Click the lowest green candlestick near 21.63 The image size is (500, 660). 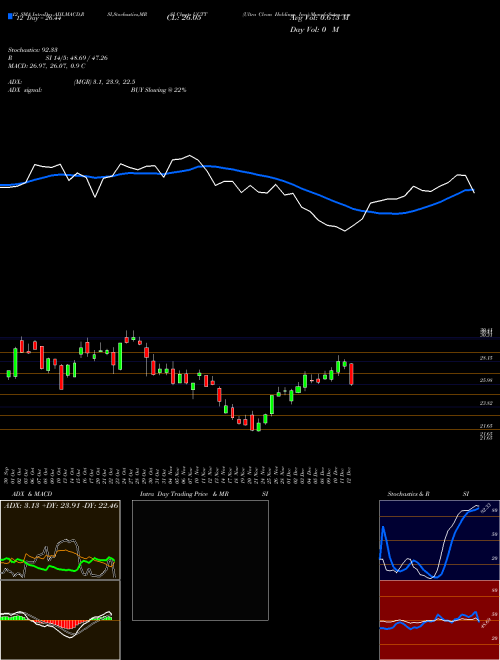[258, 427]
